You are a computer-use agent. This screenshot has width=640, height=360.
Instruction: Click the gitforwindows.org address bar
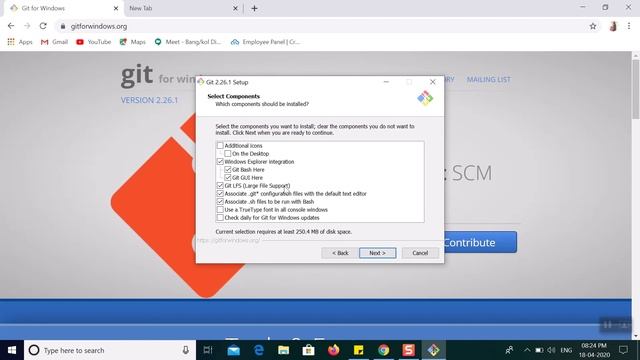tap(322, 26)
